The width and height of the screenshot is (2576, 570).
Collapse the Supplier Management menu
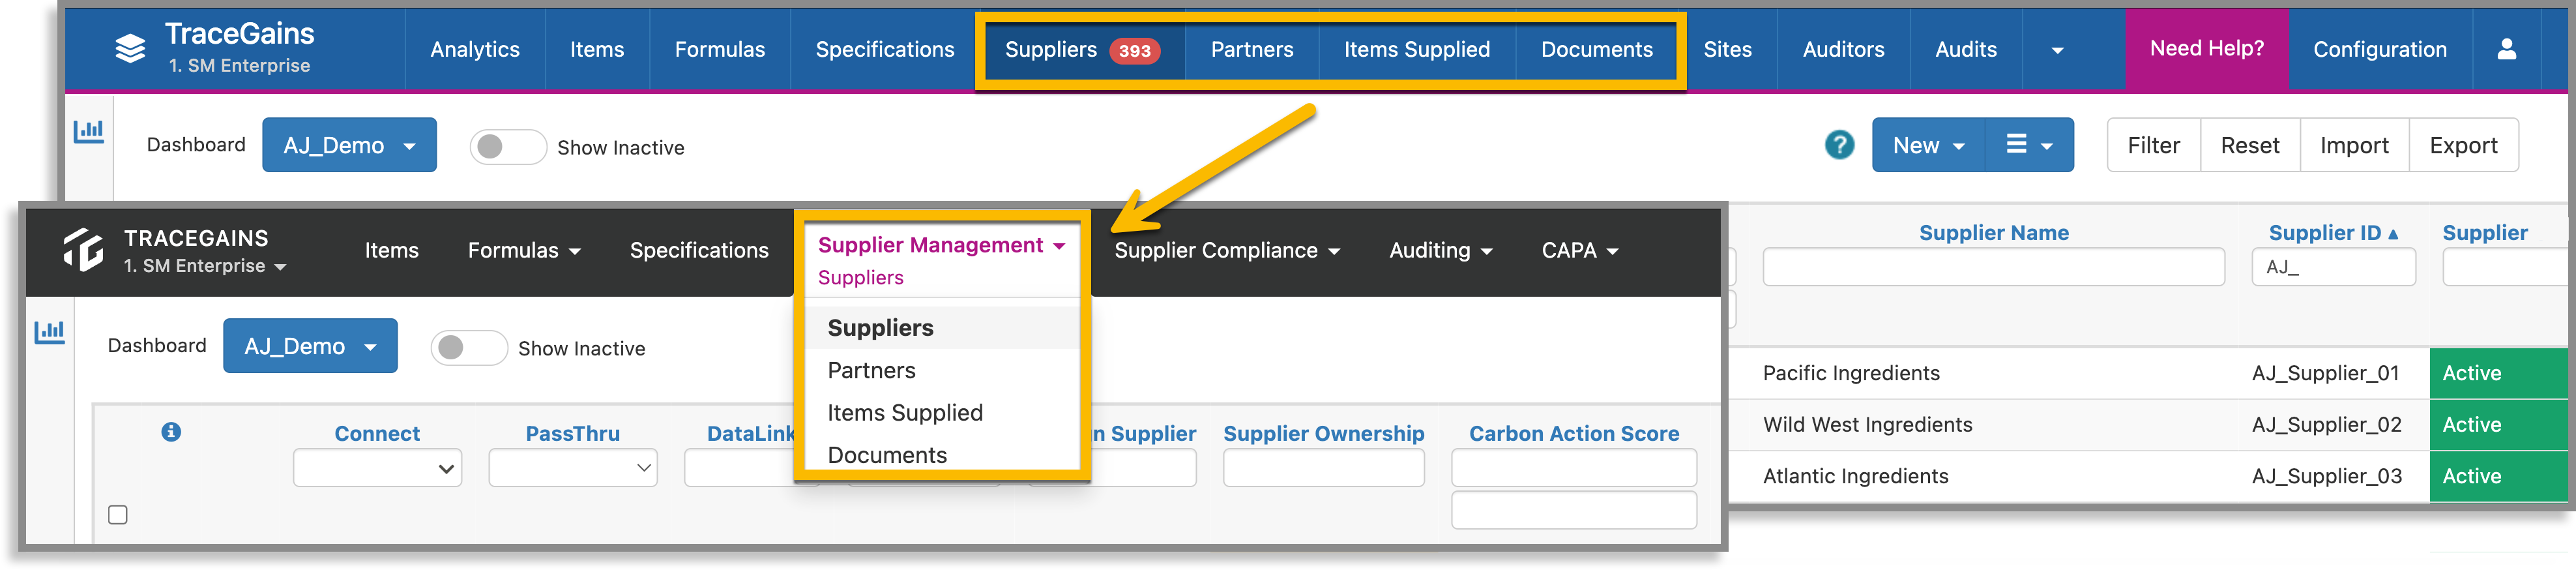pos(941,245)
